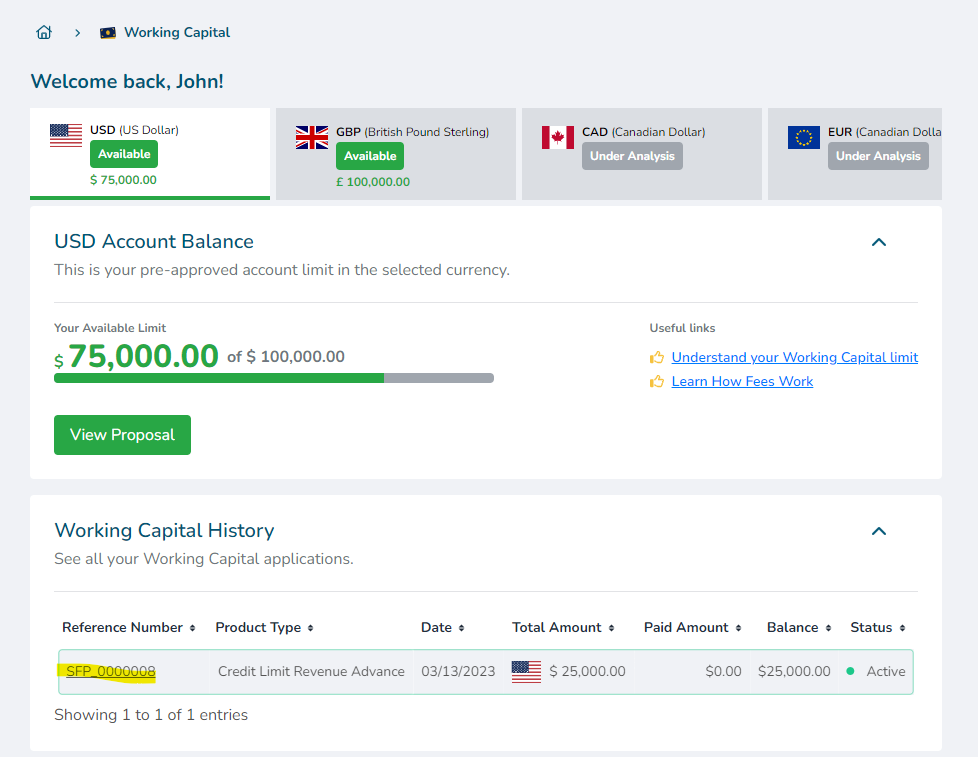Select the CAD Canadian Dollar tab
The height and width of the screenshot is (757, 978).
tap(641, 154)
